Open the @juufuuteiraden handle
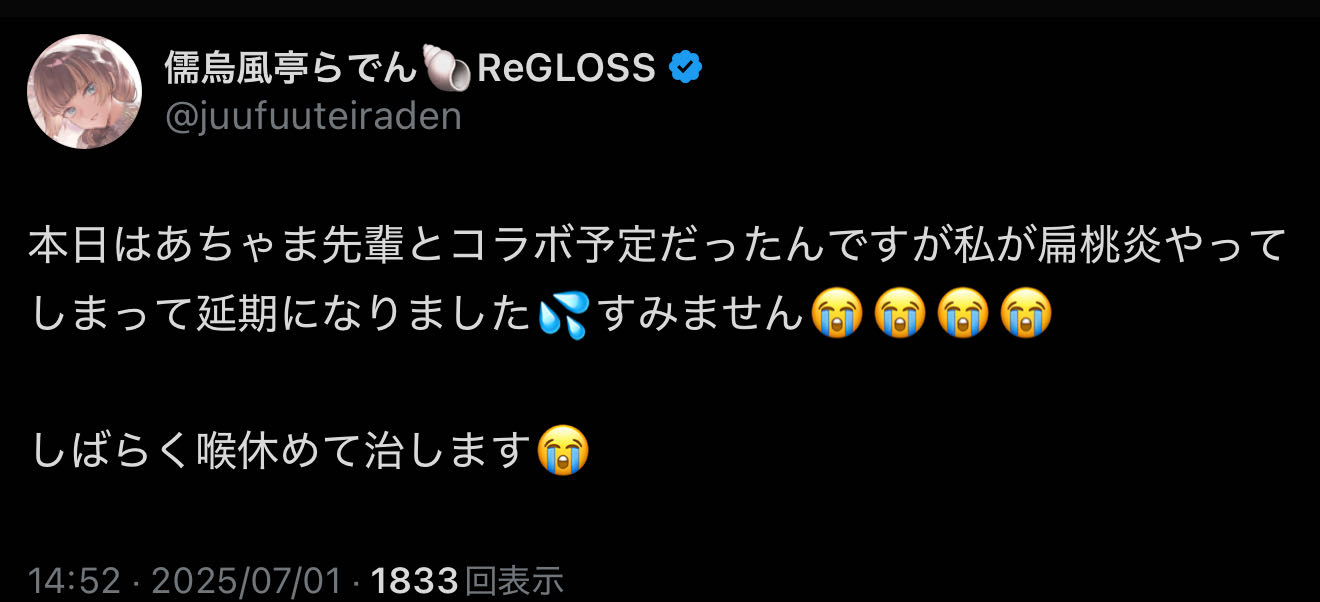The width and height of the screenshot is (1320, 602). coord(313,117)
